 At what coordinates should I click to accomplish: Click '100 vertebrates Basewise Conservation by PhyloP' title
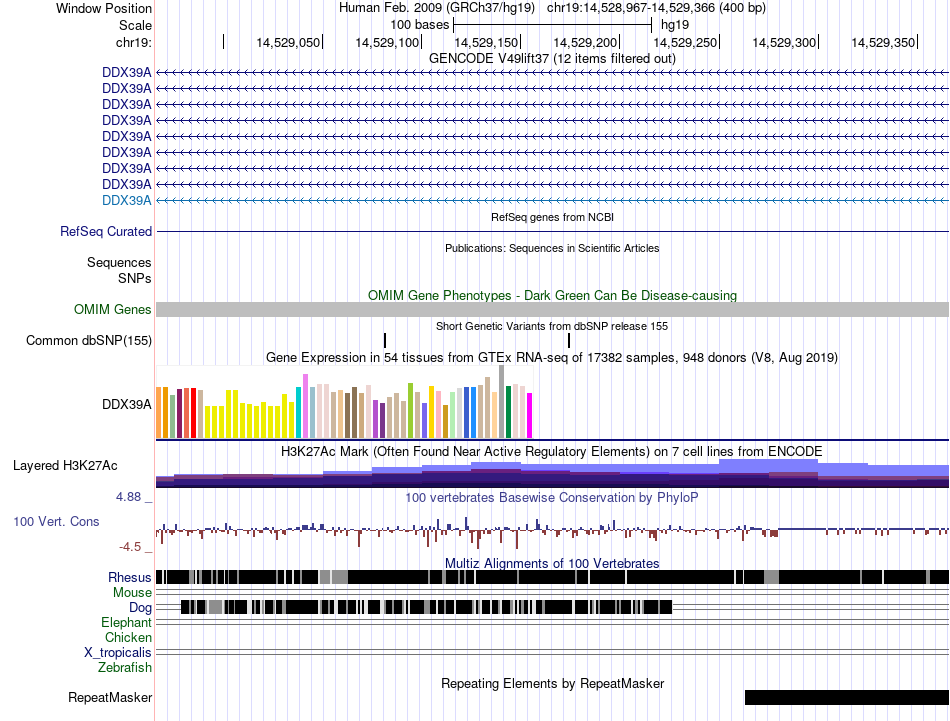pyautogui.click(x=552, y=497)
